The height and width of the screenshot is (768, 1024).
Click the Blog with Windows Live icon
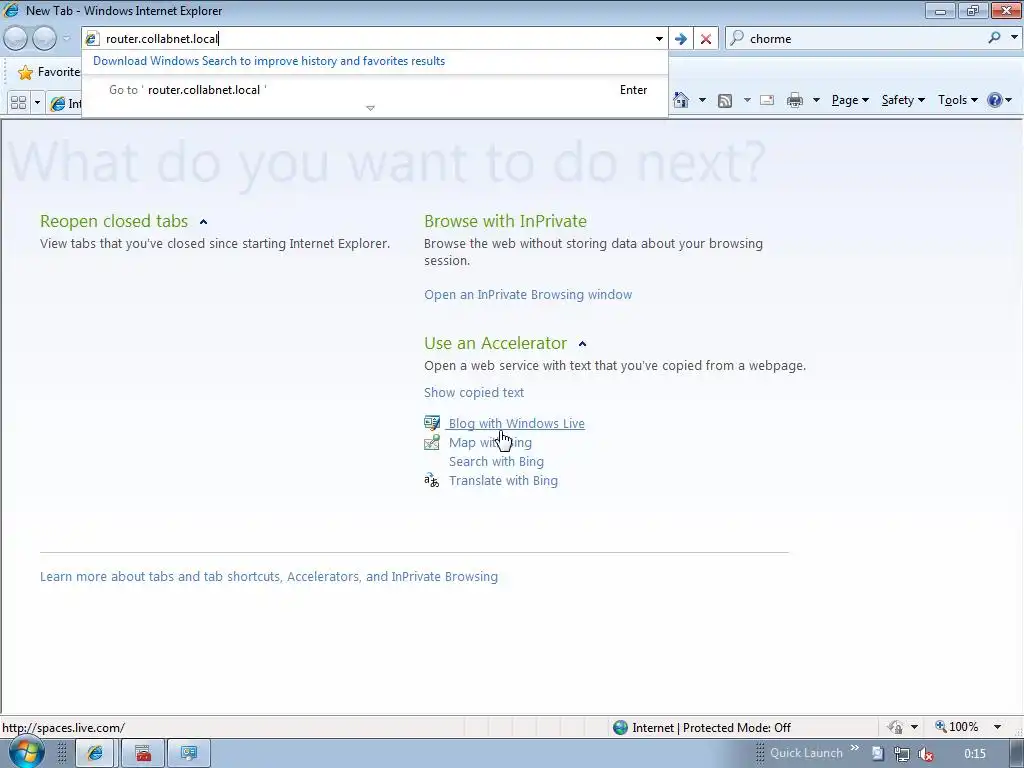(432, 423)
